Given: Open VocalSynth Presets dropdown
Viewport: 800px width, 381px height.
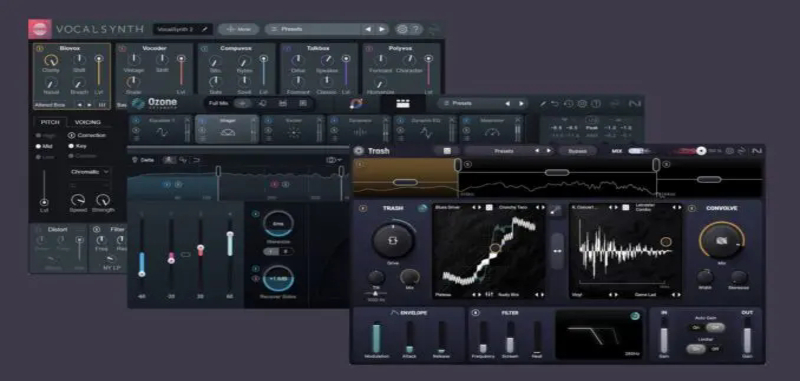Looking at the screenshot, I should [313, 29].
